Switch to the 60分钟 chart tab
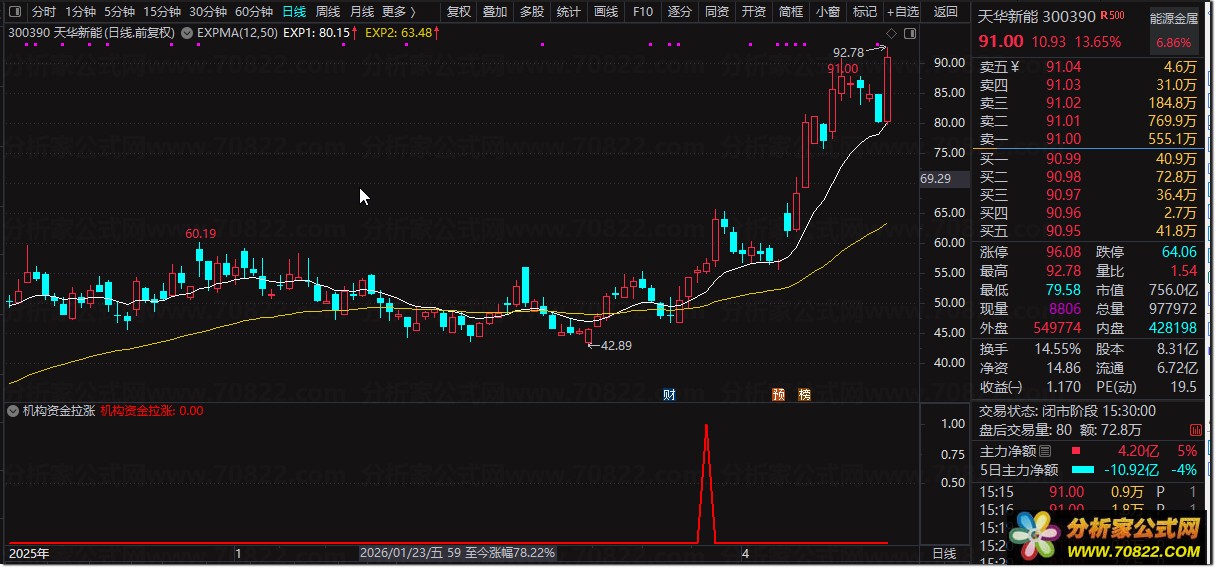This screenshot has width=1217, height=568. click(x=254, y=12)
